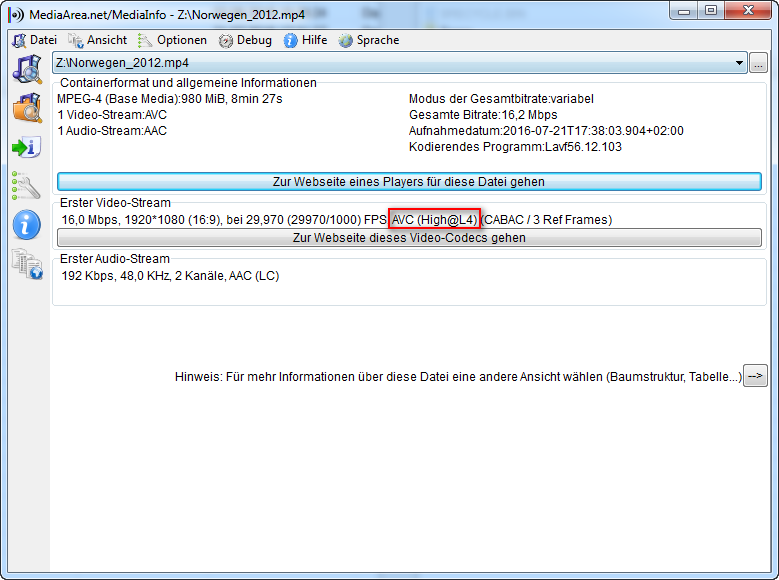Maximize the MediaInfo window

click(x=711, y=11)
